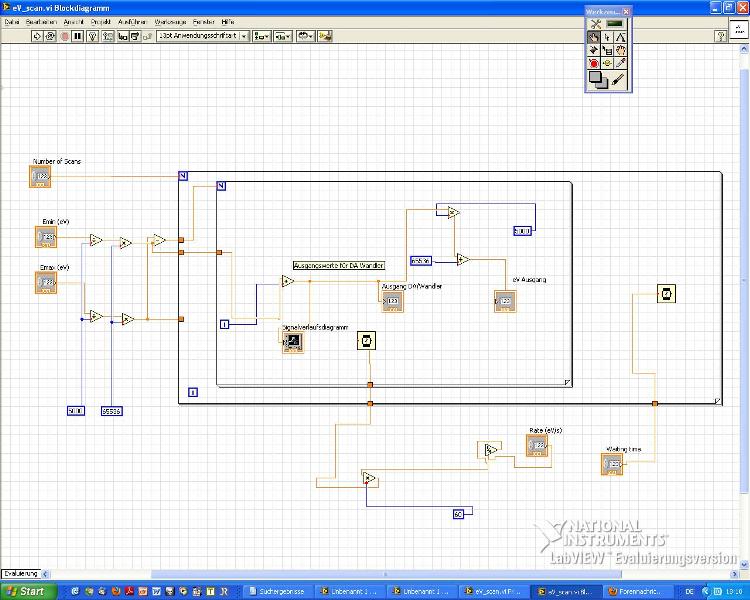Select the Wiring spool tool

pos(594,50)
